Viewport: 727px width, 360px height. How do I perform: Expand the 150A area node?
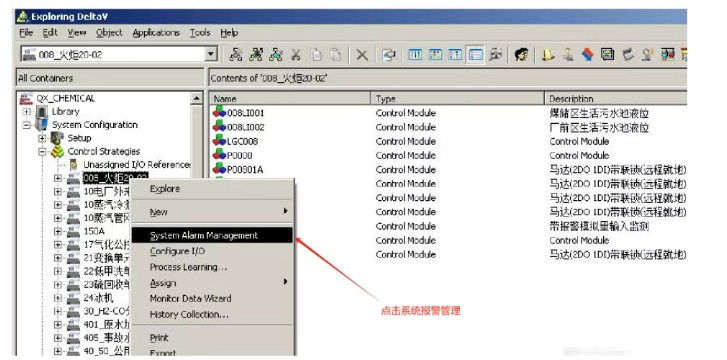57,231
